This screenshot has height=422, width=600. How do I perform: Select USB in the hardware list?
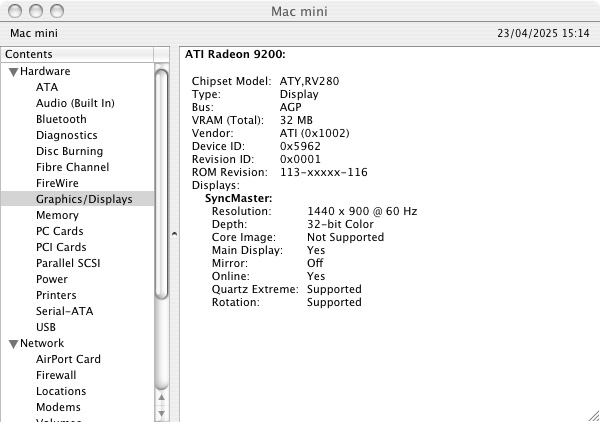[x=46, y=327]
